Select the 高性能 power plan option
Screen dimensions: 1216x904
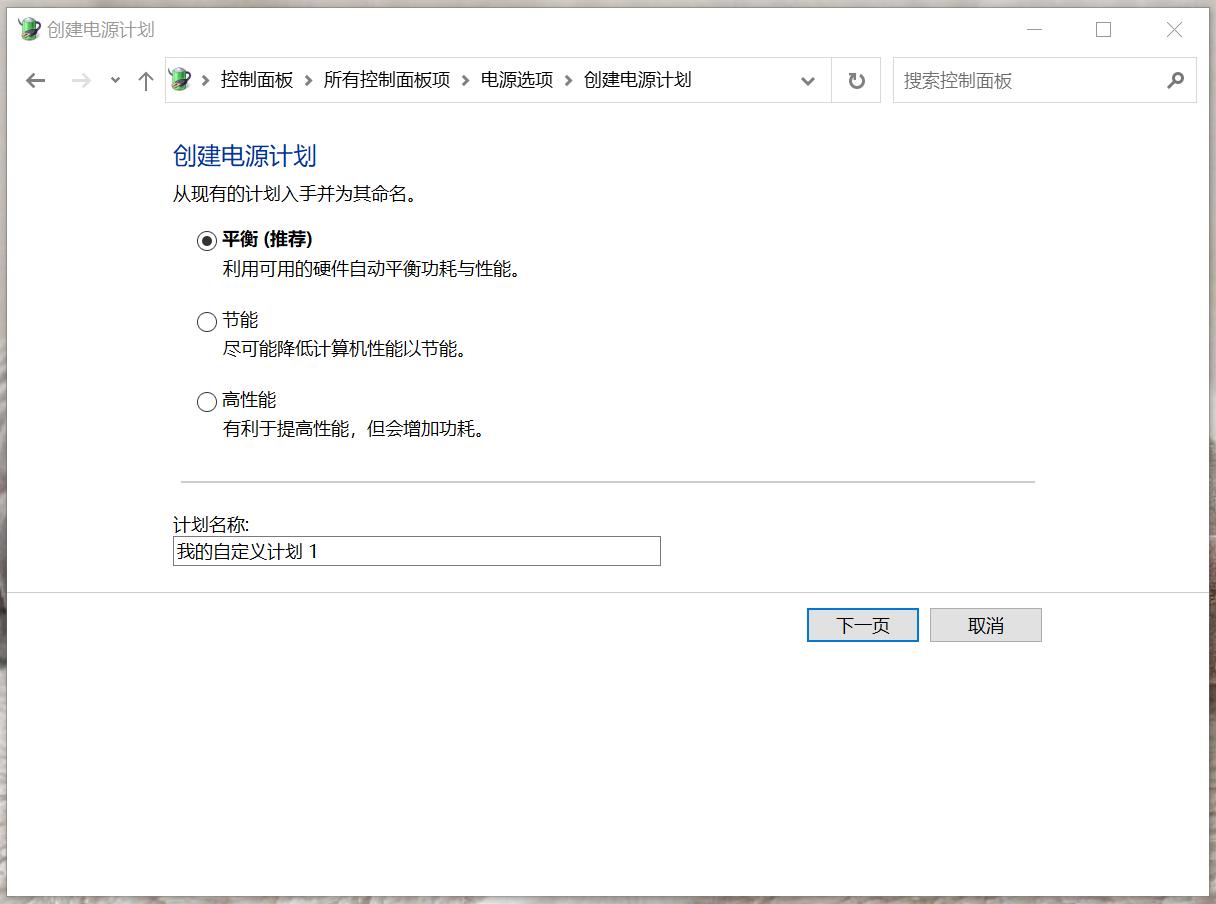coord(207,401)
